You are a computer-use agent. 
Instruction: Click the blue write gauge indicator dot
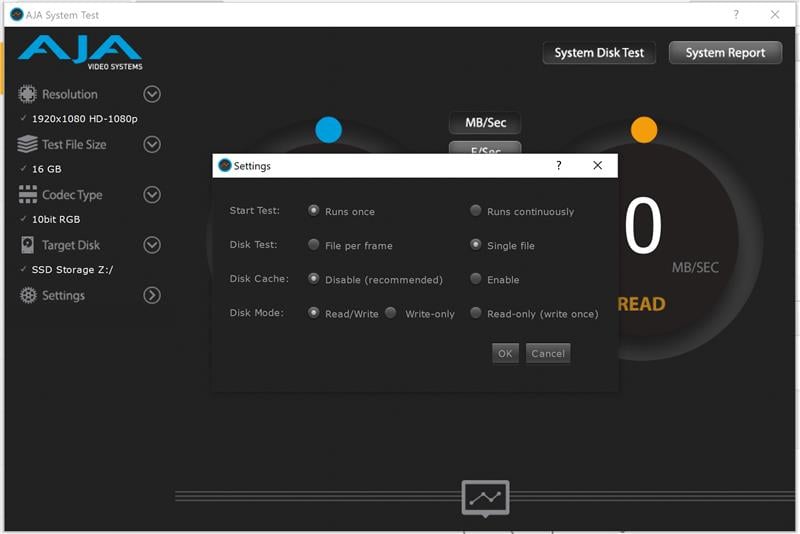(x=328, y=130)
